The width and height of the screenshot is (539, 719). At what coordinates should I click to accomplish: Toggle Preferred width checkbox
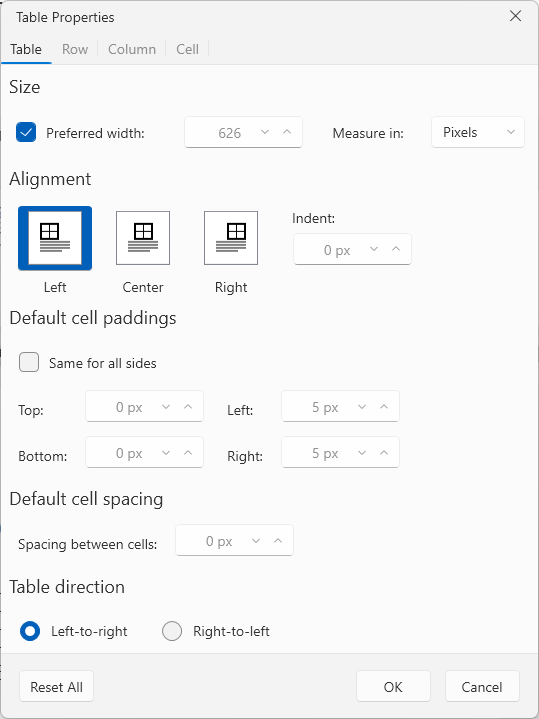coord(26,133)
